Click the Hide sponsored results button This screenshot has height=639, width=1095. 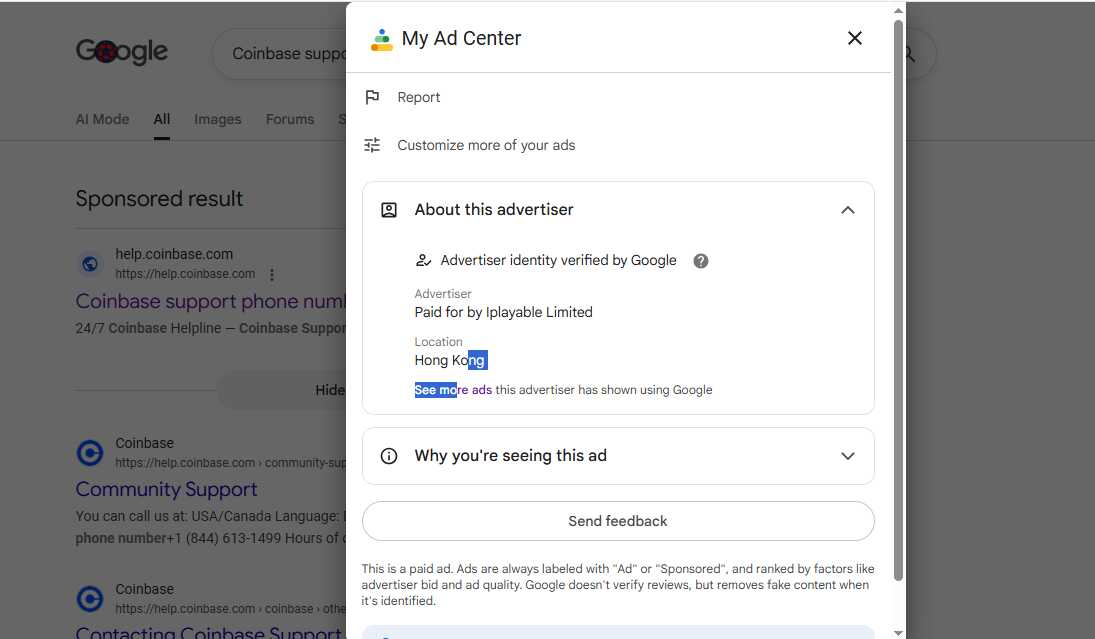click(x=283, y=390)
